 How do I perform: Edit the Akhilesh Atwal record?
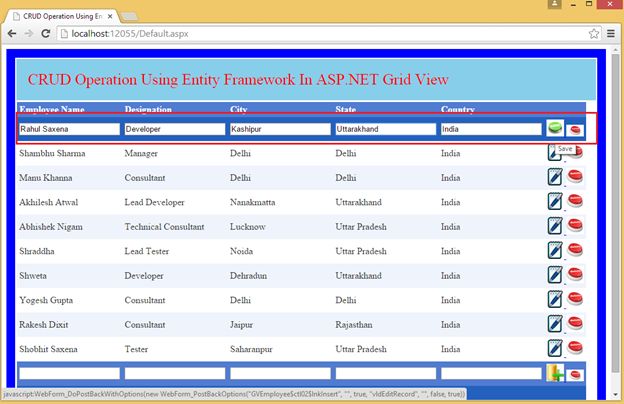555,201
